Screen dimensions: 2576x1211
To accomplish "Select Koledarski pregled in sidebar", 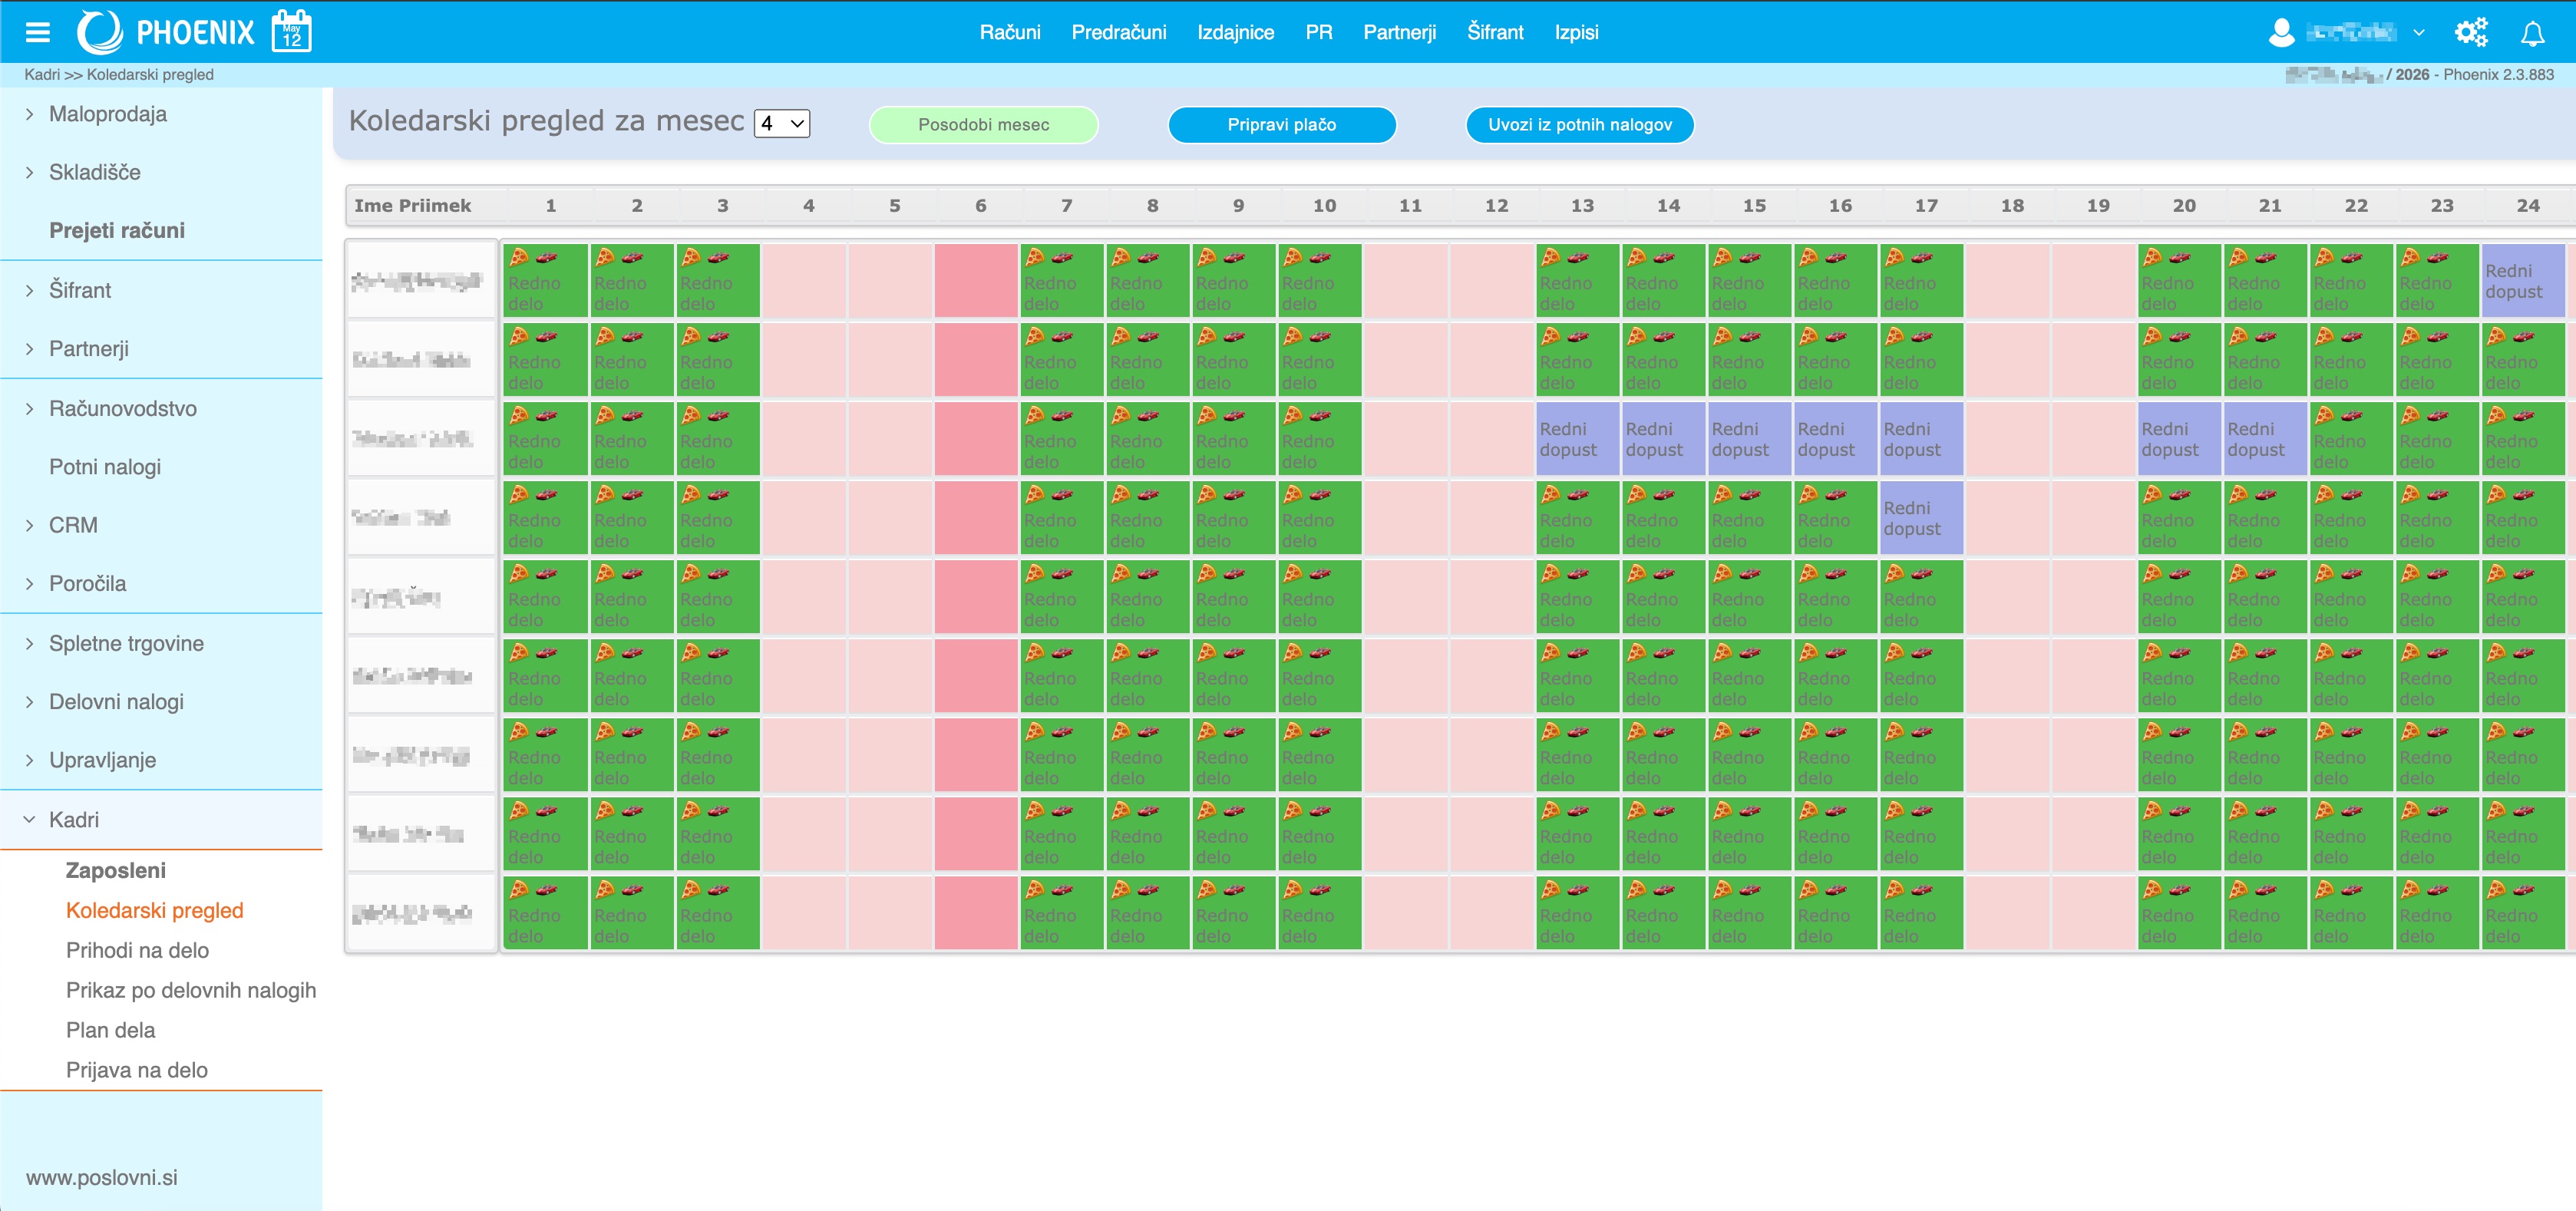I will (x=155, y=910).
